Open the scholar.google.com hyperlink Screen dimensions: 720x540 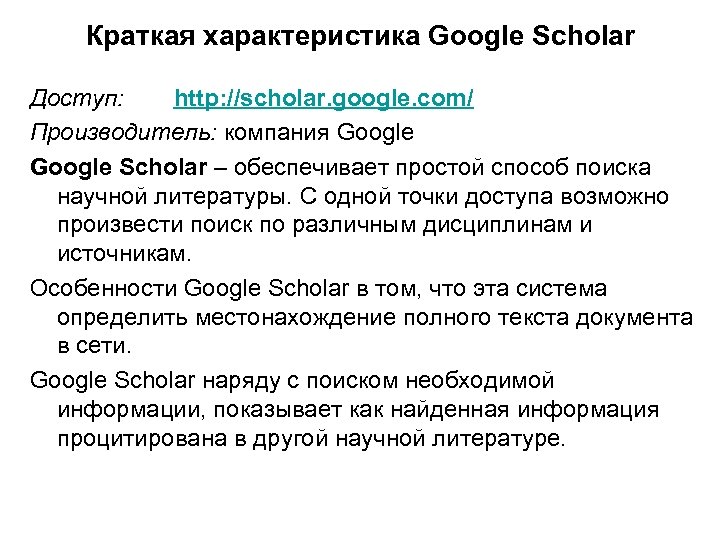[x=323, y=100]
